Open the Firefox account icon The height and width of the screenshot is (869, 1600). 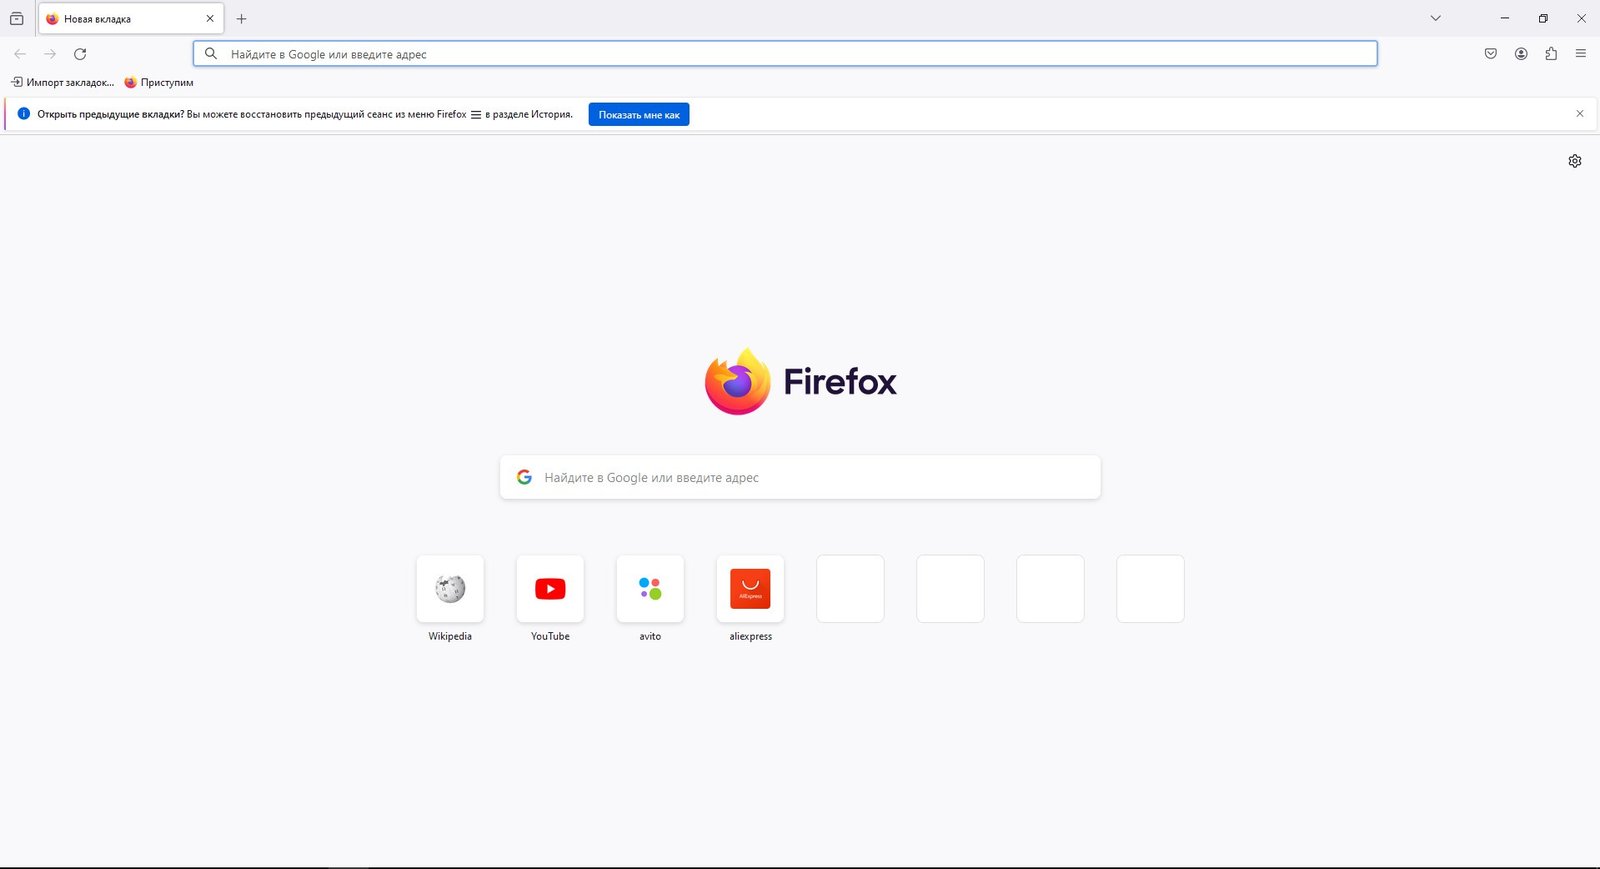1520,54
